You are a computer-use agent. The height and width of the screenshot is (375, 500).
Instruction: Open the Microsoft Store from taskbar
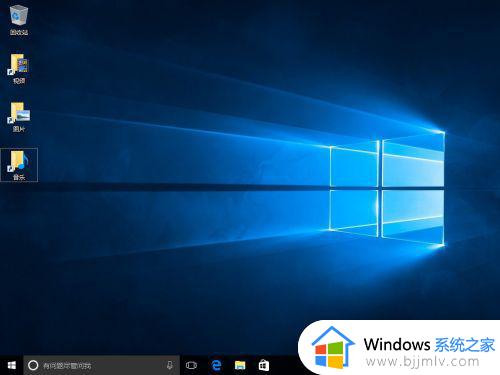coord(264,365)
